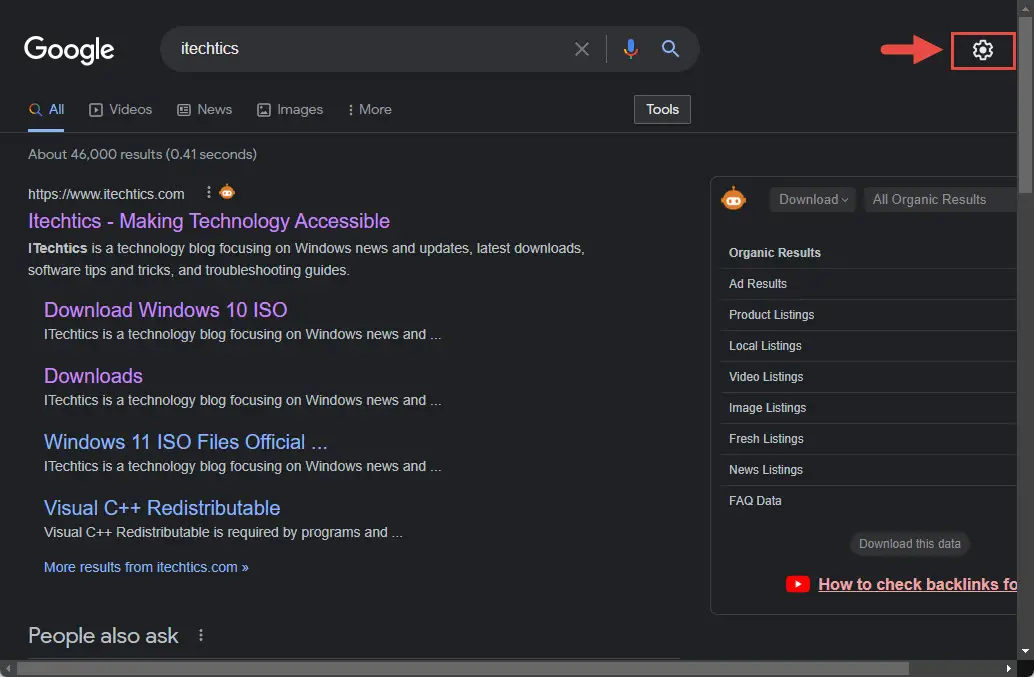
Task: Click the People also ask heading
Action: (x=103, y=635)
